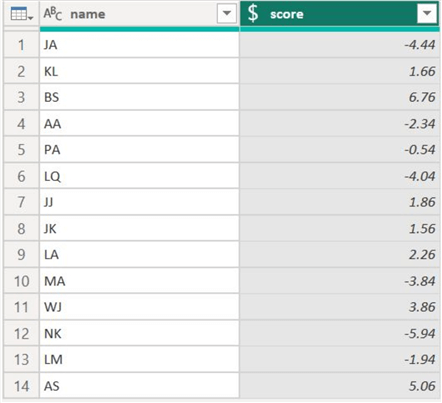Click the name cell 'JK'
442x403 pixels.
pyautogui.click(x=139, y=228)
